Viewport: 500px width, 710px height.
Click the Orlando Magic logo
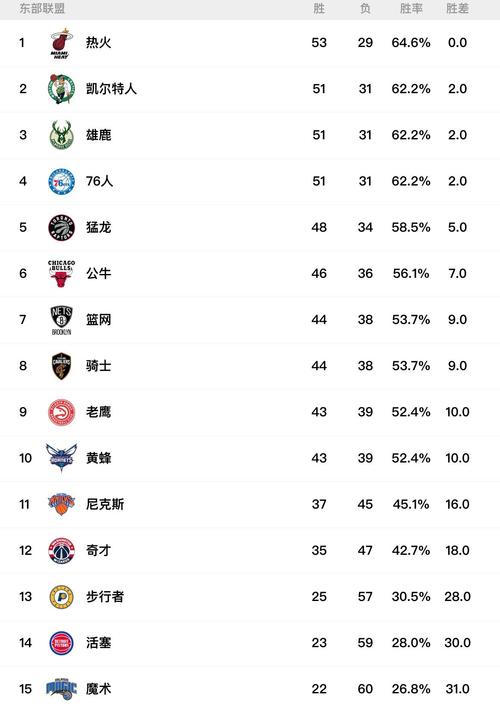61,689
